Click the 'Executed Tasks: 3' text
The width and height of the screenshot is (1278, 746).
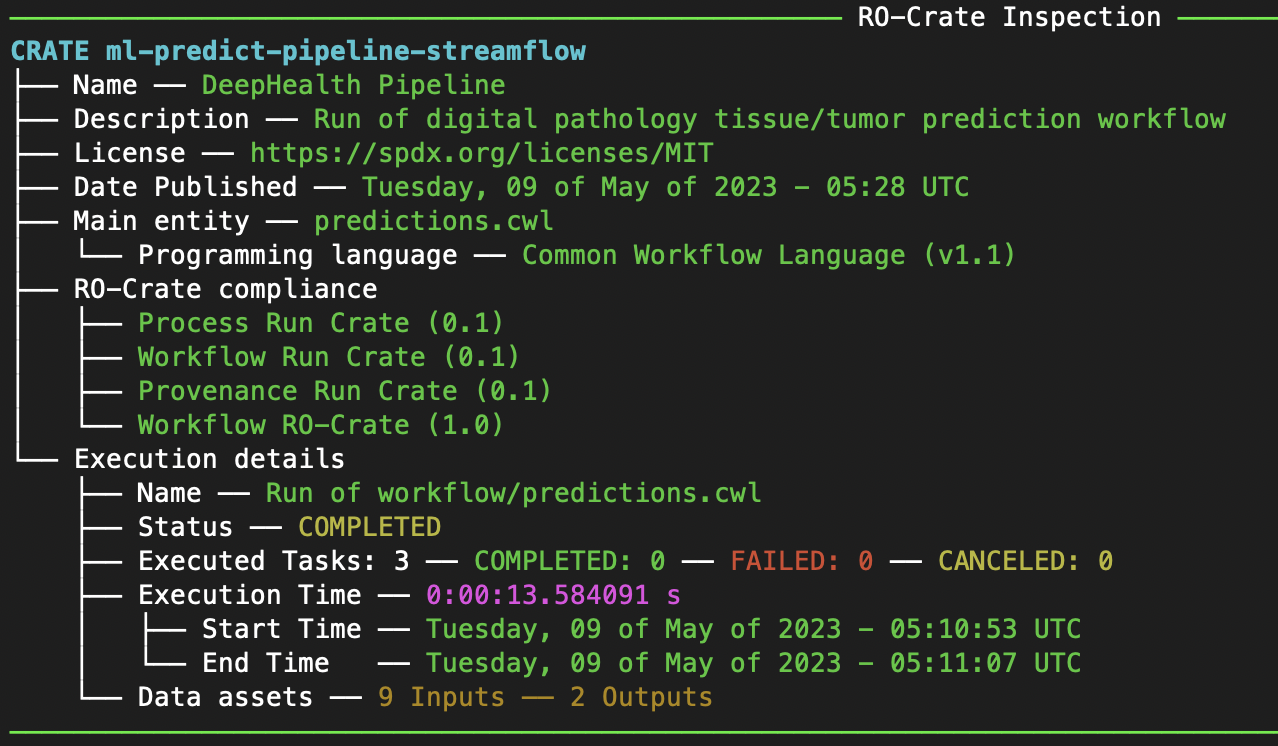tap(274, 561)
